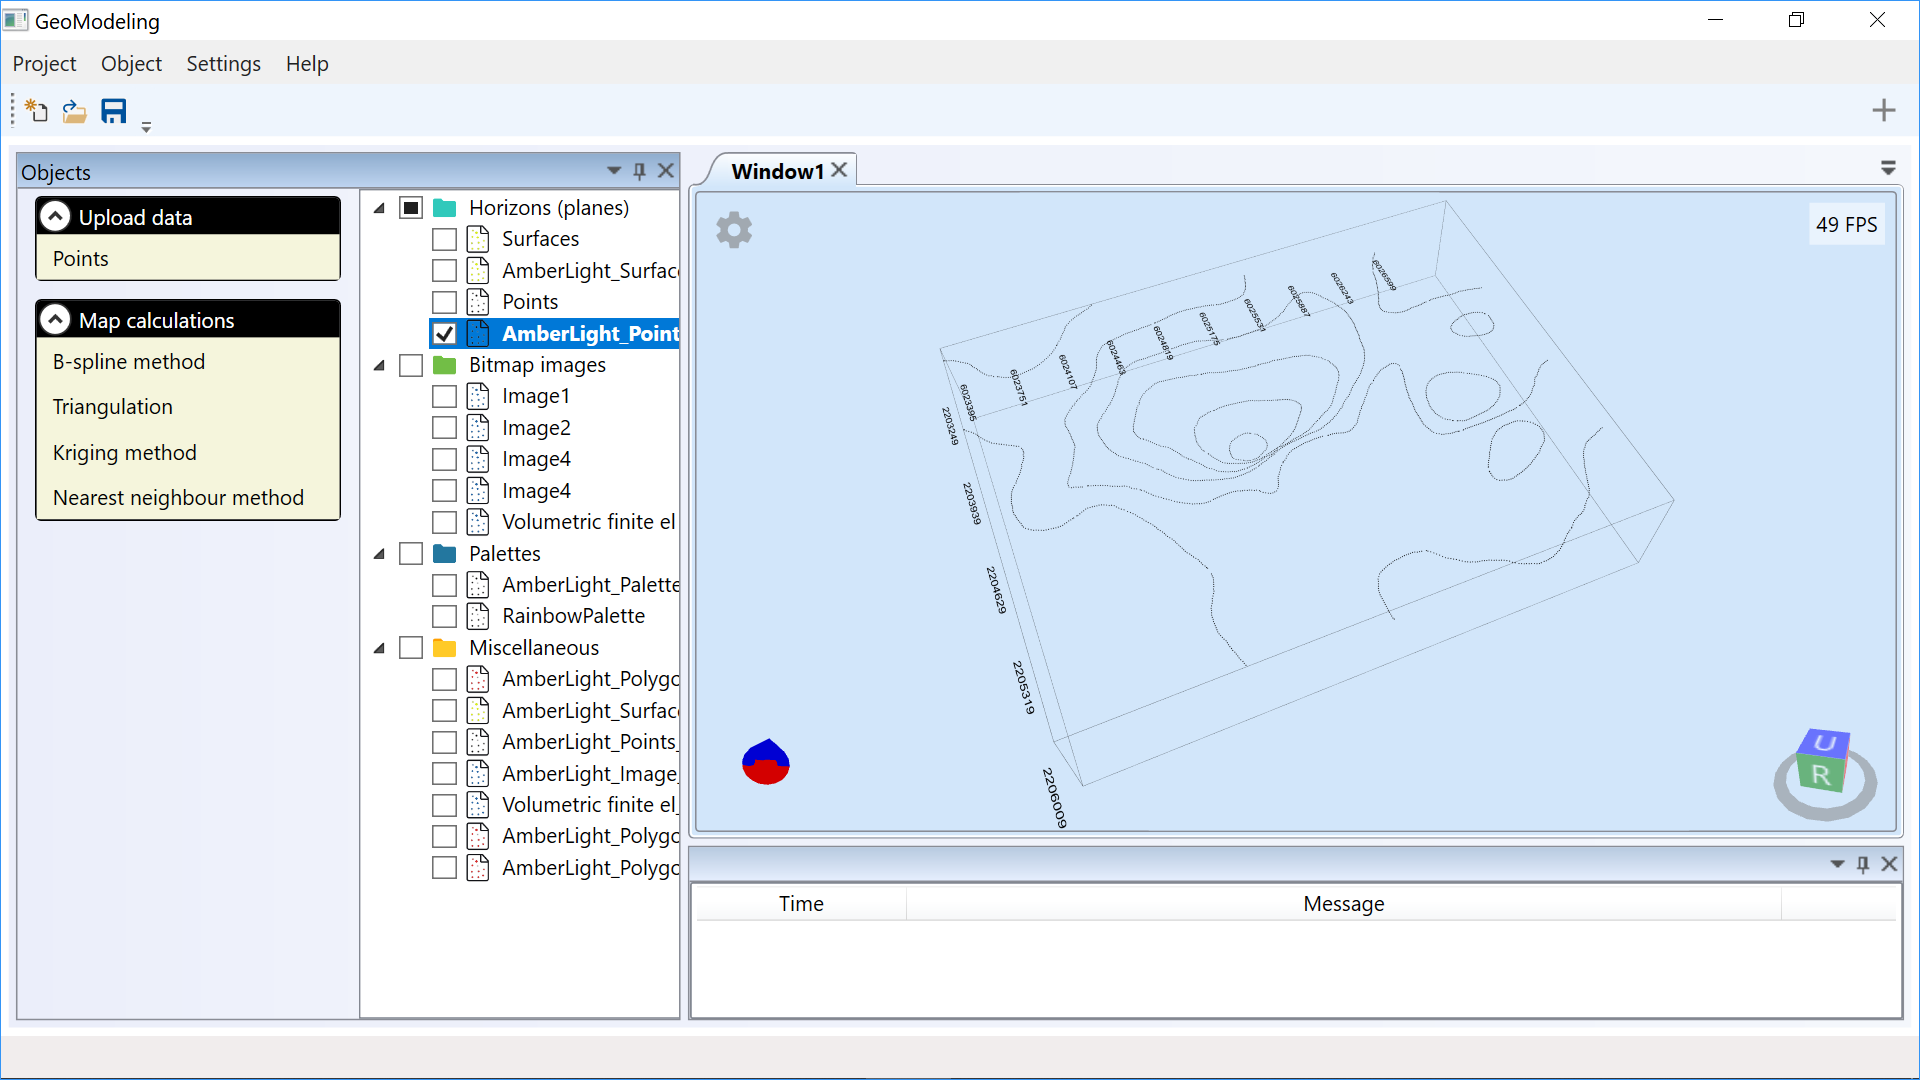
Task: Open the Settings menu
Action: [x=223, y=64]
